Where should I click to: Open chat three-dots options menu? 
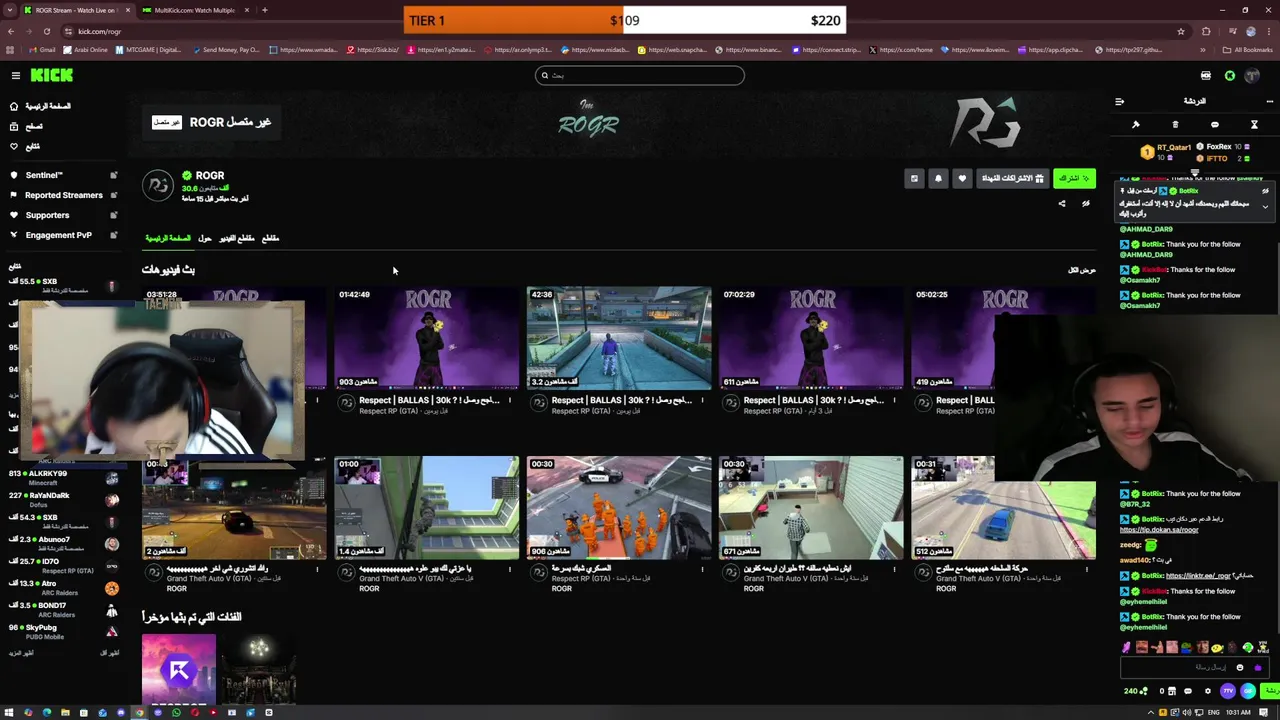(1269, 101)
